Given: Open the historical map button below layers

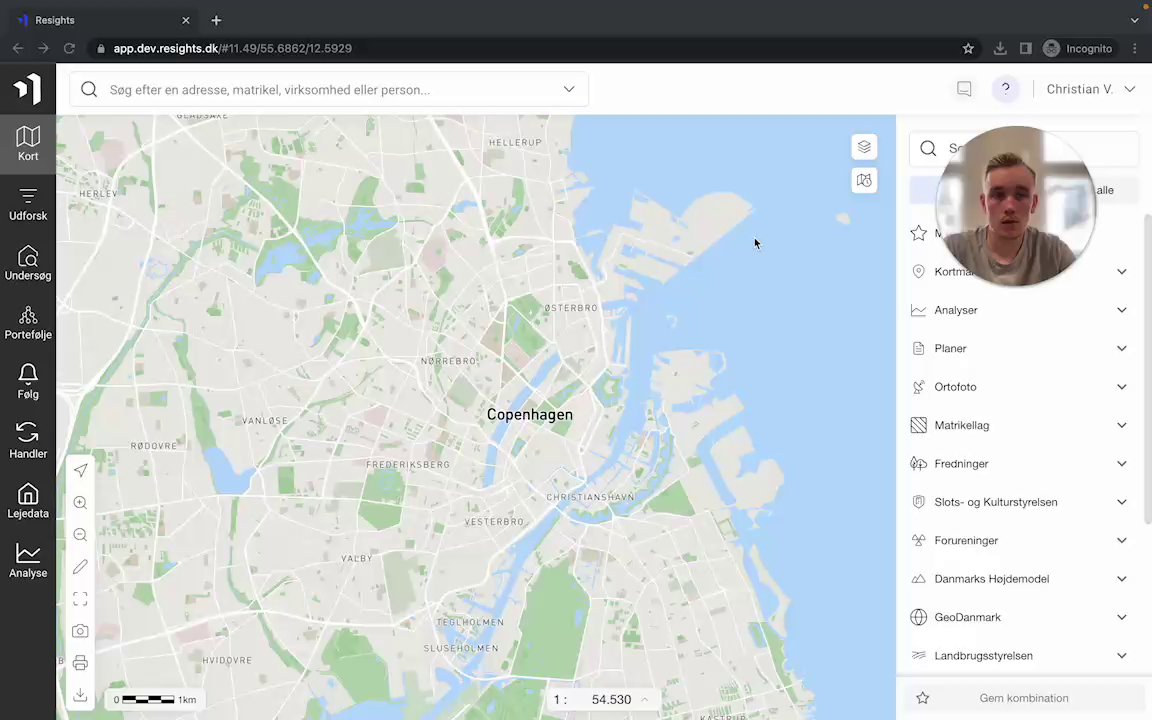Looking at the screenshot, I should [864, 181].
